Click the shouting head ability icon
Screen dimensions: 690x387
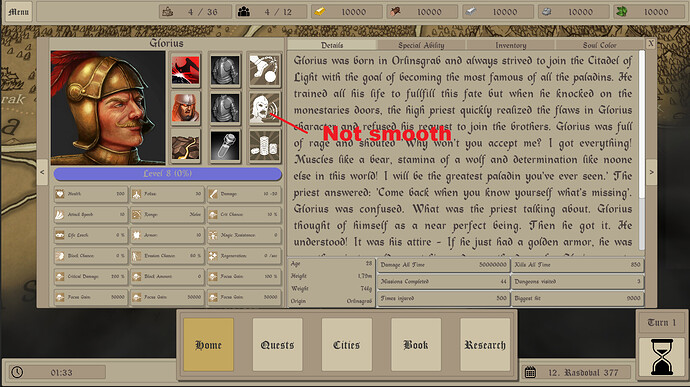point(264,108)
